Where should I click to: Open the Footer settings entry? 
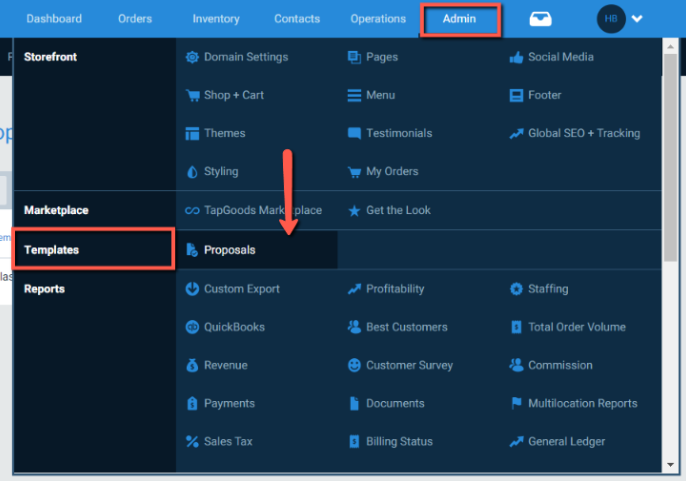[x=545, y=95]
